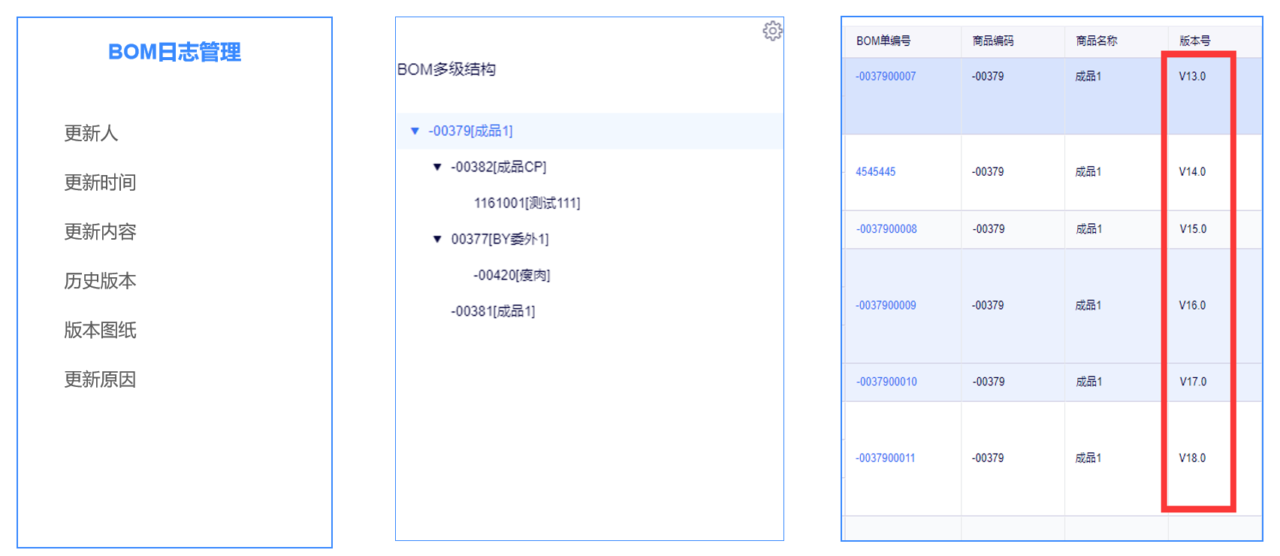Select the 版本图纸 menu item
This screenshot has height=556, width=1280.
click(x=100, y=330)
